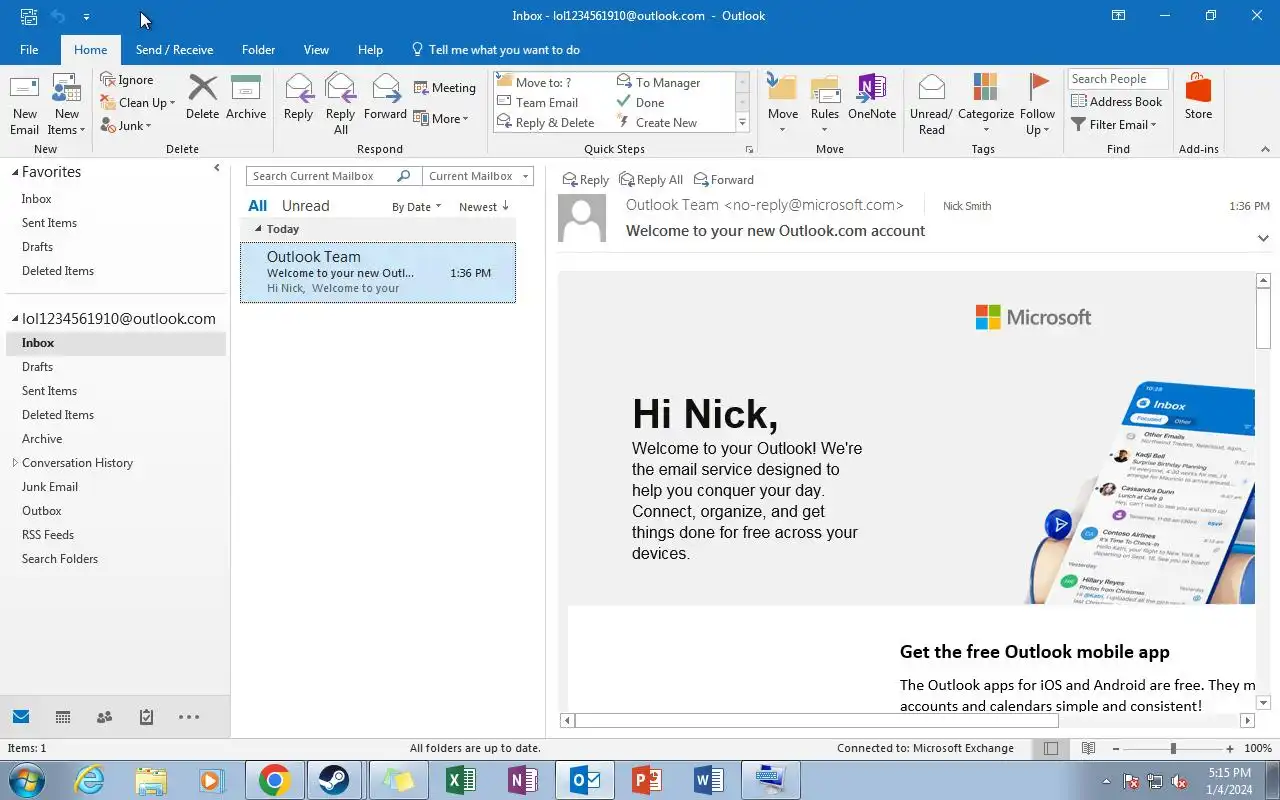Switch to the Send / Receive tab
This screenshot has height=800, width=1280.
coord(174,50)
